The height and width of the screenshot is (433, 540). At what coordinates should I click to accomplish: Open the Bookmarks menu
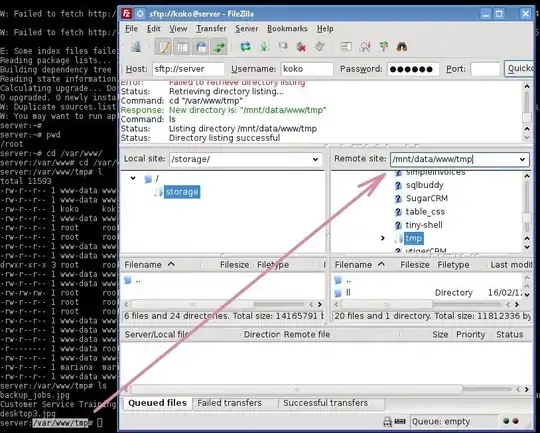tap(287, 29)
